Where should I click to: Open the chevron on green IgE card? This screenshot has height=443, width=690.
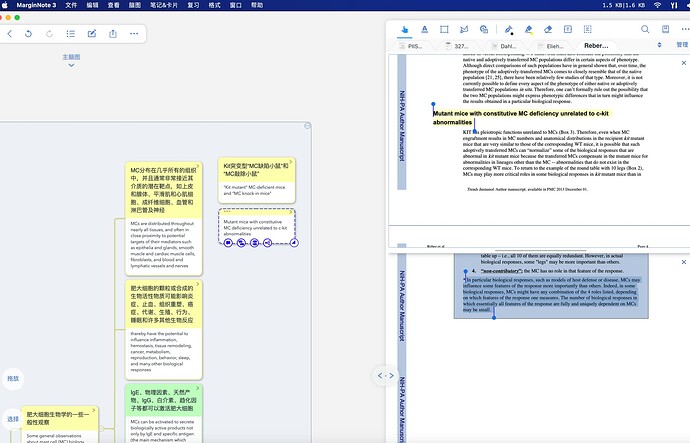pos(198,388)
